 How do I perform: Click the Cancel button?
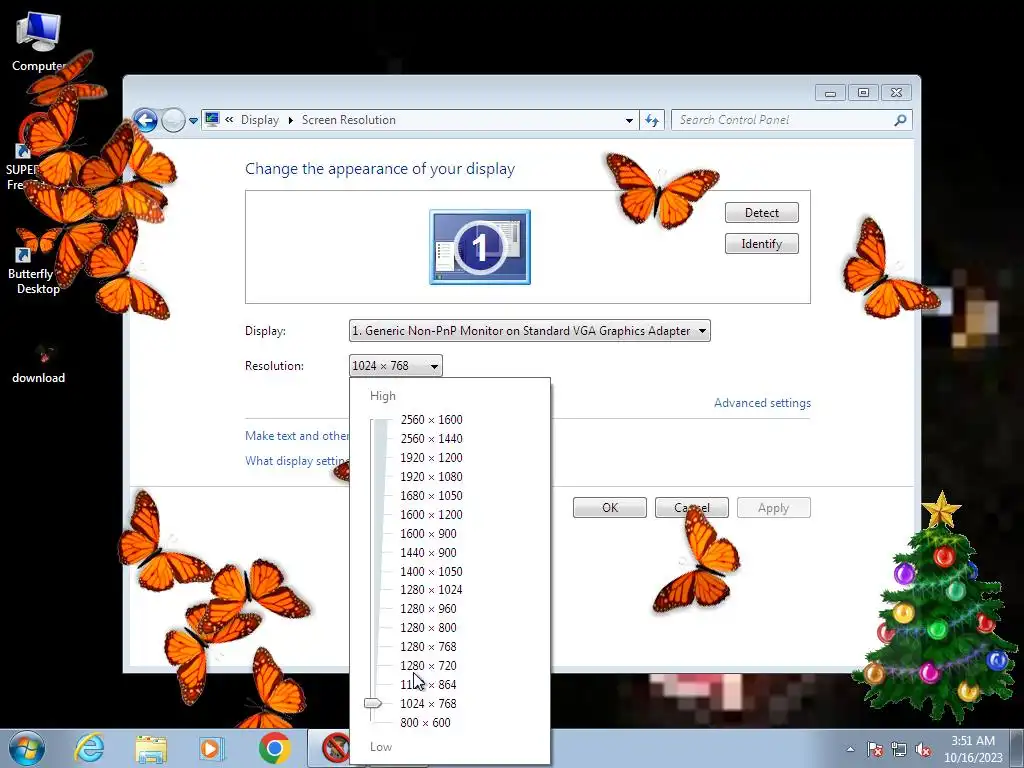692,507
